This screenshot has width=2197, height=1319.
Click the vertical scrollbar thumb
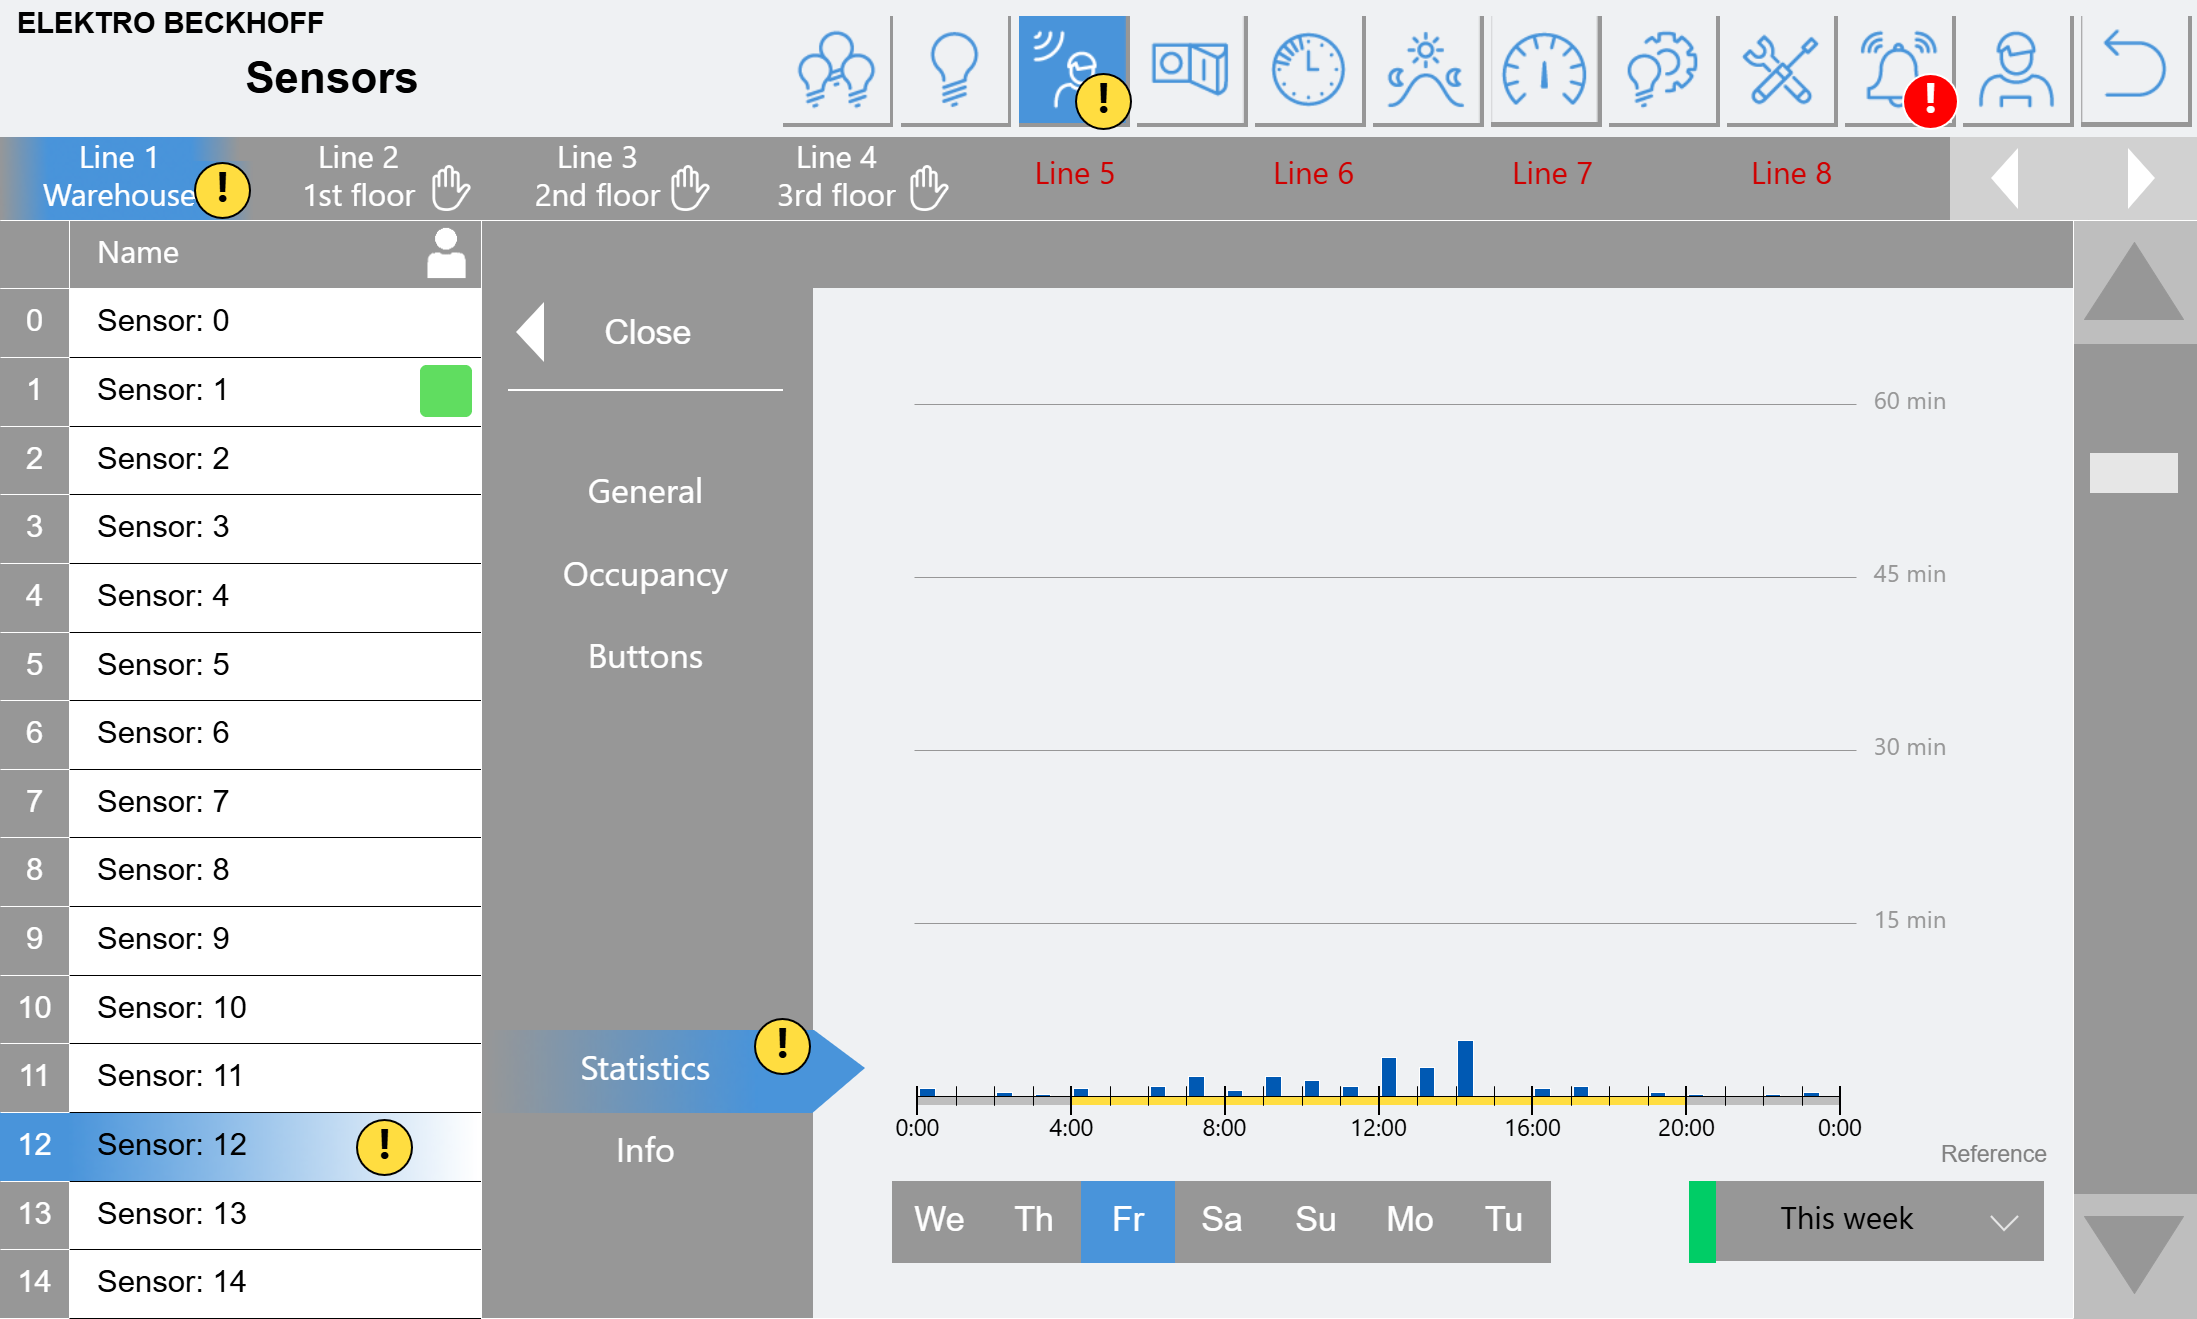click(2134, 472)
